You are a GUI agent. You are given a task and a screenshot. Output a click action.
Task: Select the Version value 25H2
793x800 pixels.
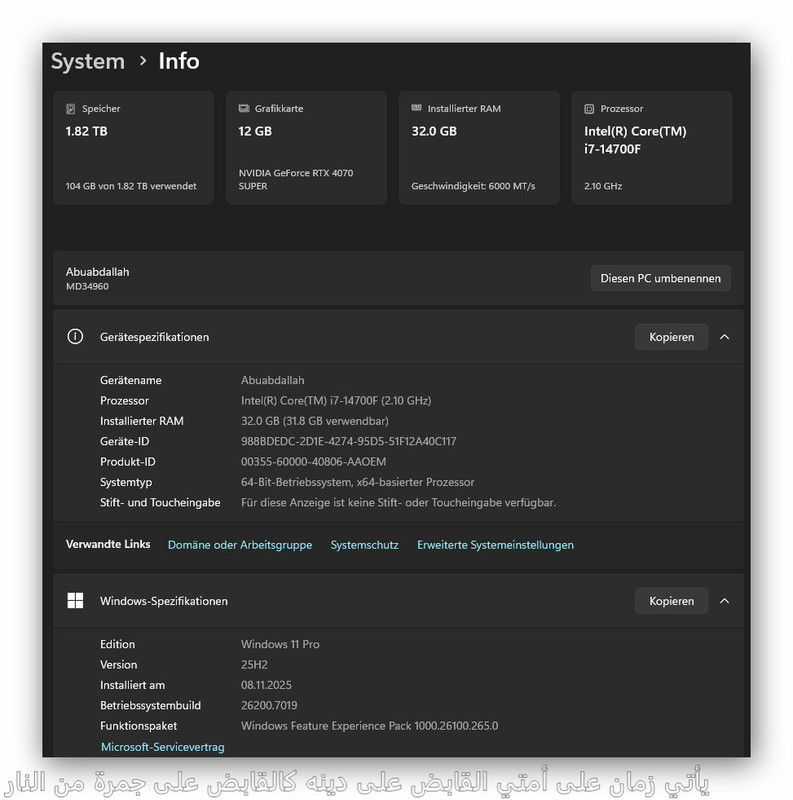point(254,665)
